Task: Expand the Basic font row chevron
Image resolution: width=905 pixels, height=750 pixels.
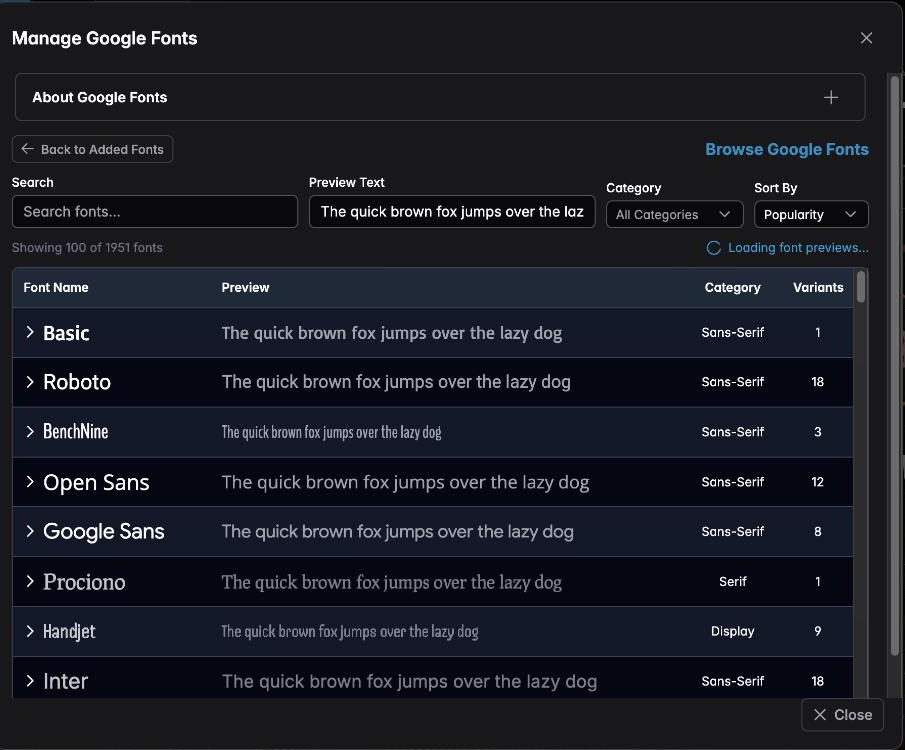Action: pyautogui.click(x=30, y=332)
